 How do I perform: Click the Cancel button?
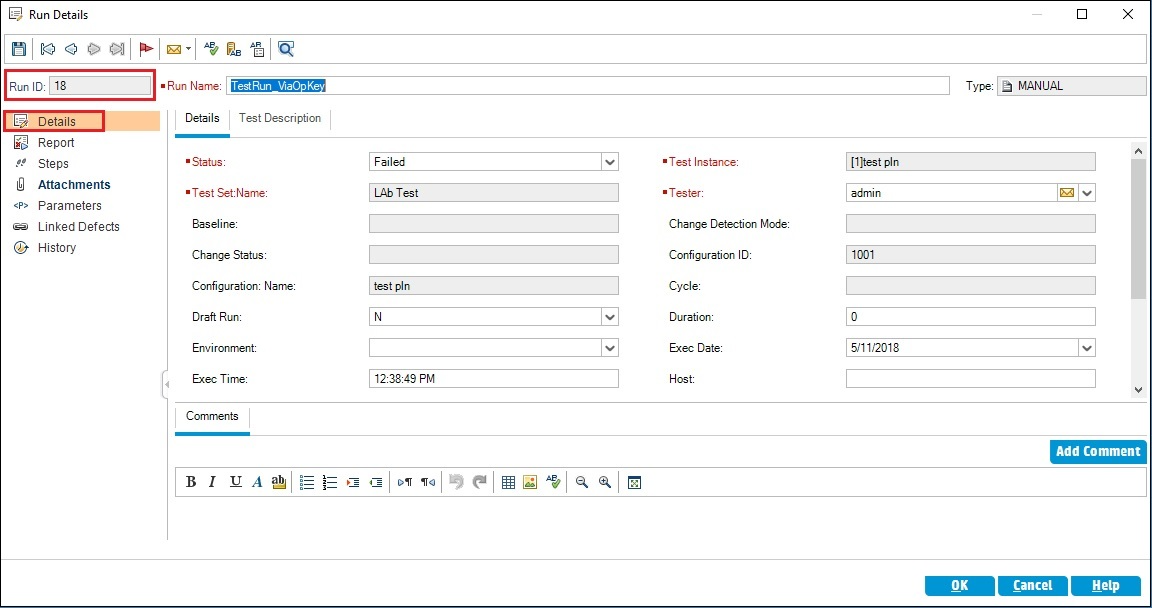[x=1032, y=586]
